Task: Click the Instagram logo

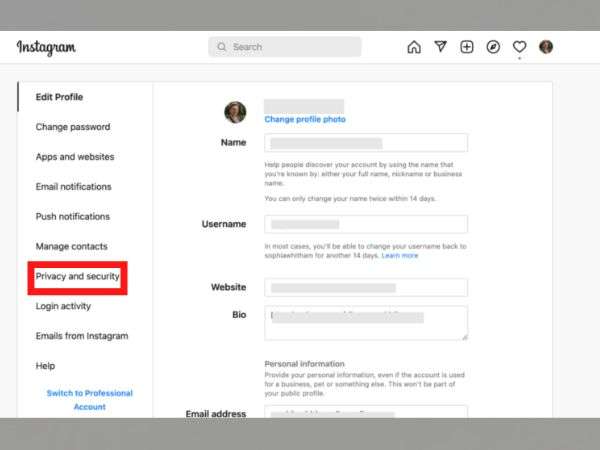Action: tap(46, 47)
